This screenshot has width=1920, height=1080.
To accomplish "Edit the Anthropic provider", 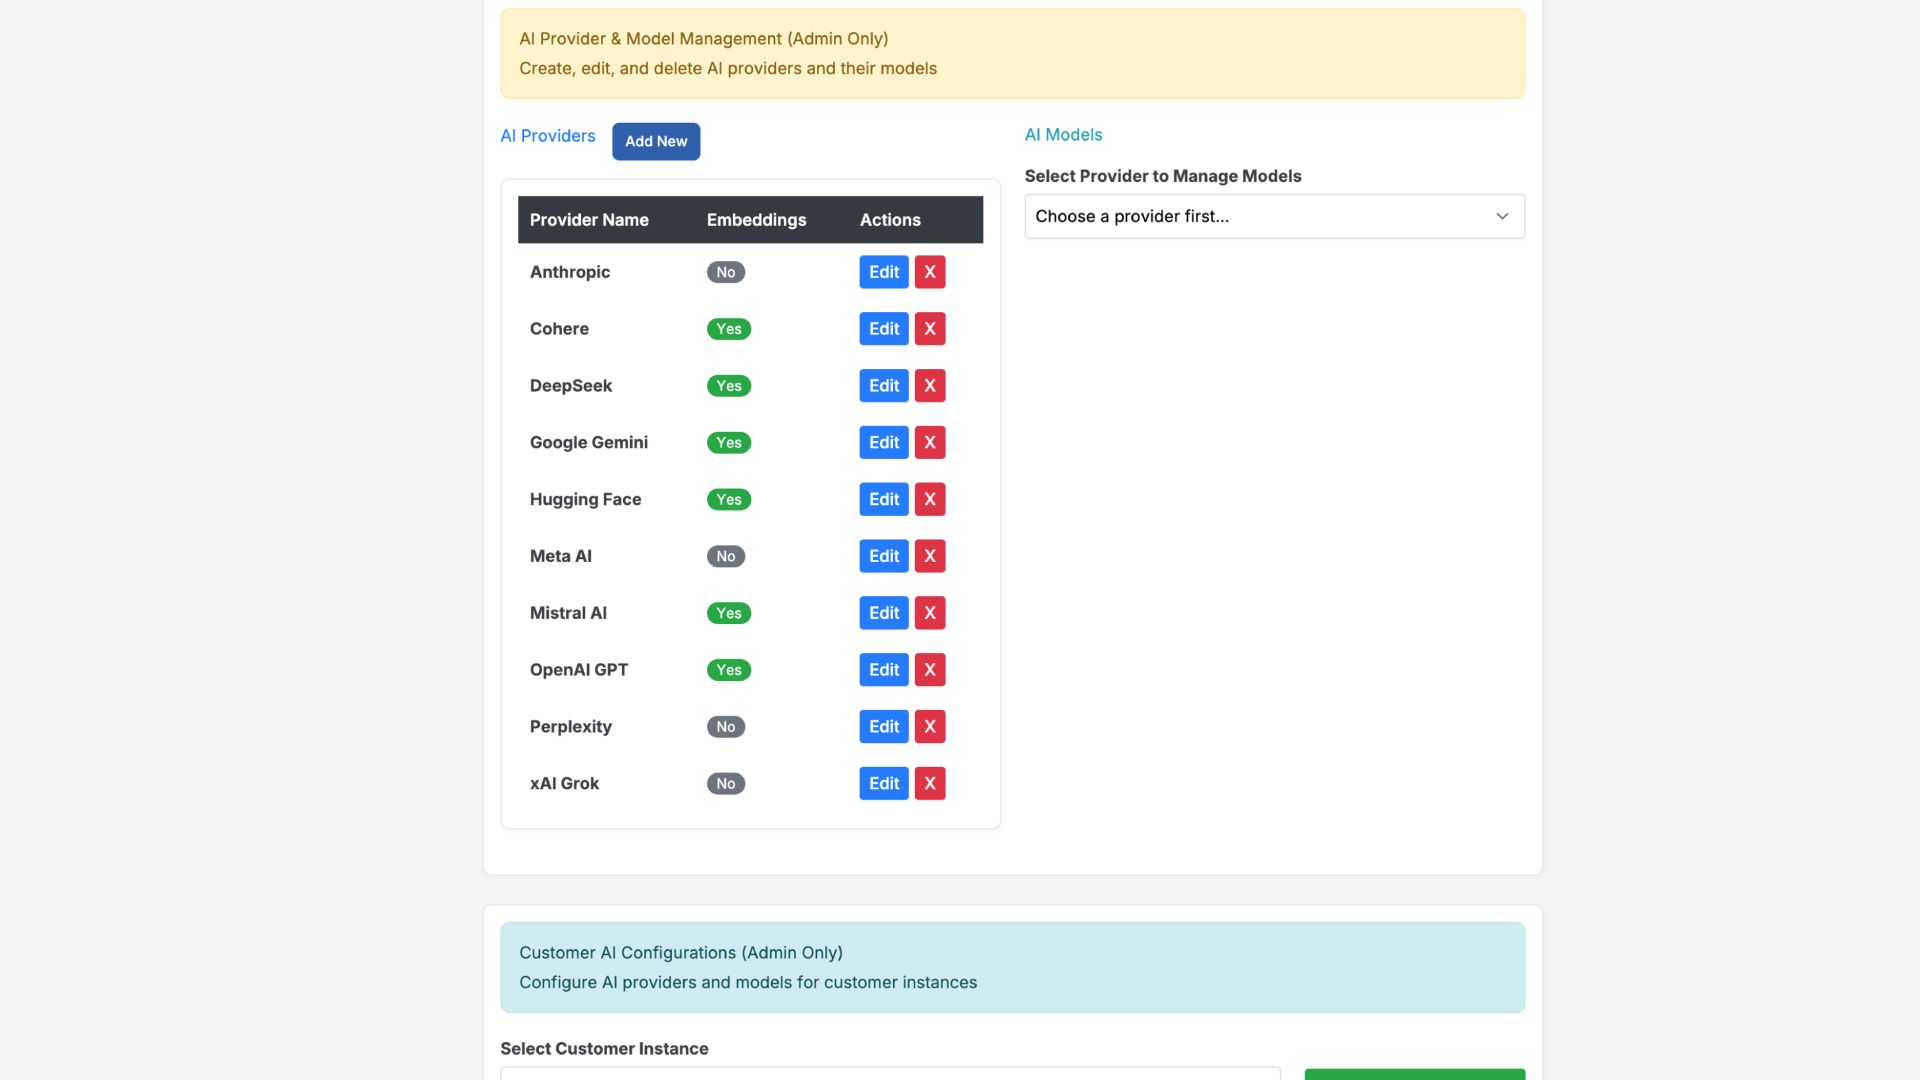I will pyautogui.click(x=883, y=272).
